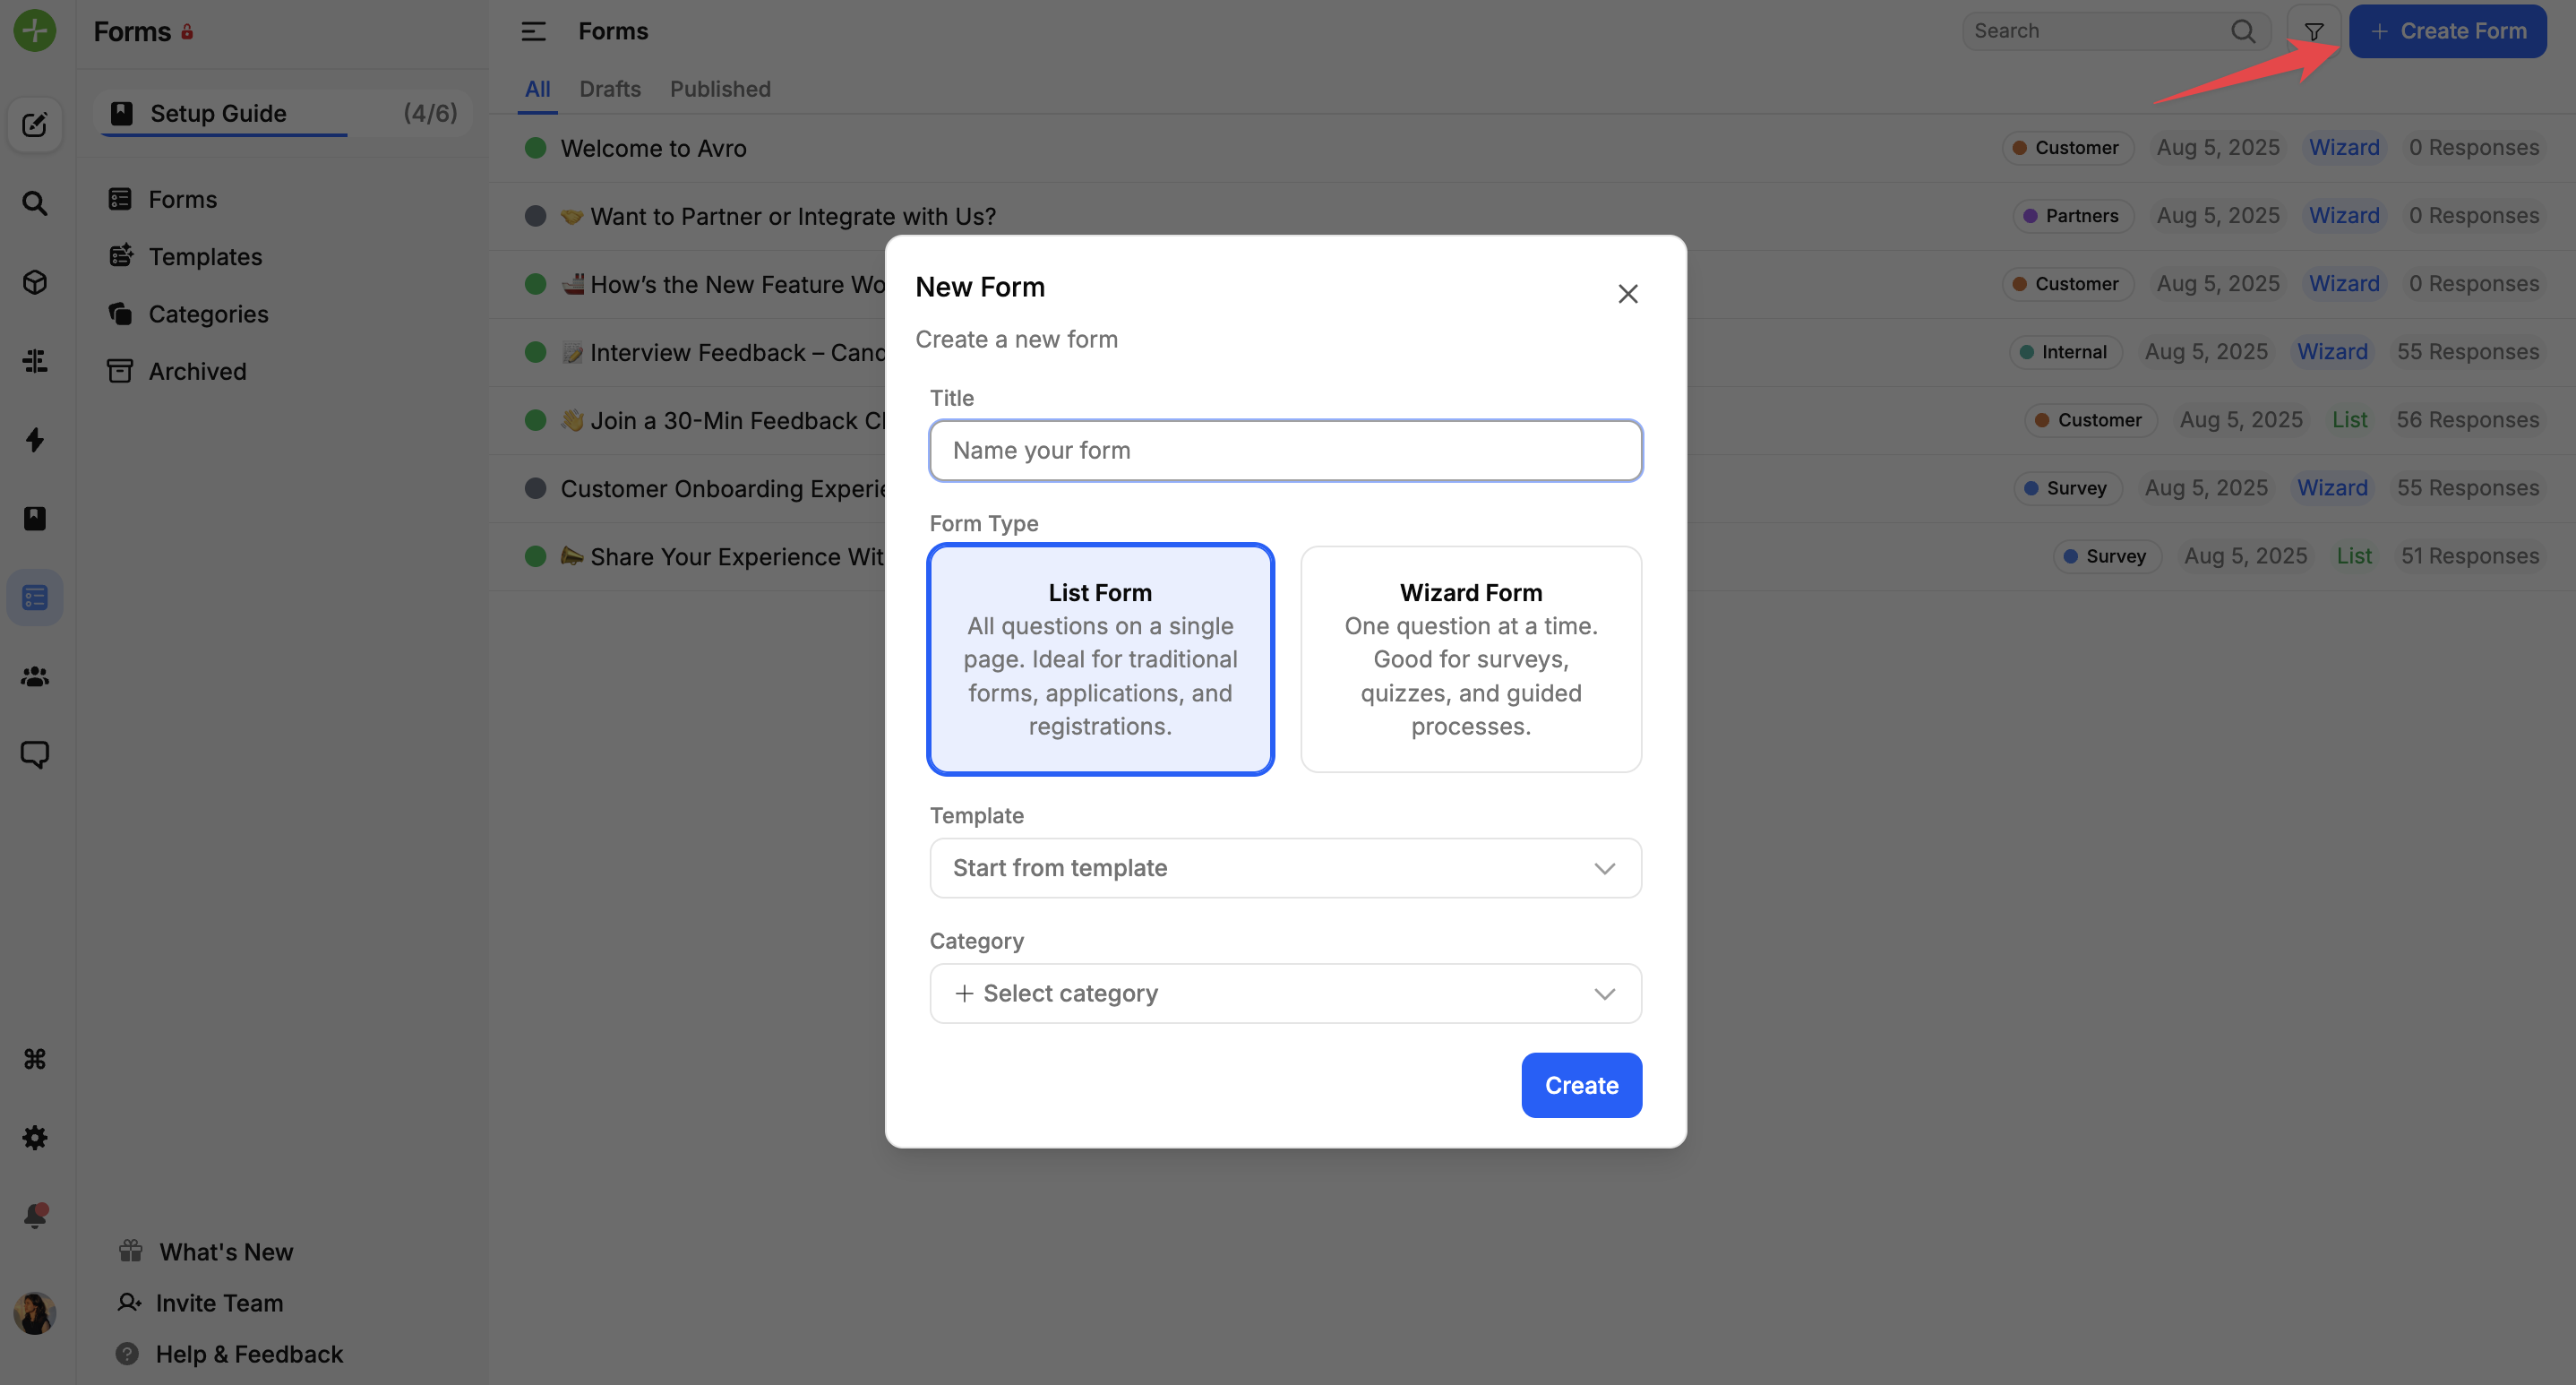Click the Create button in dialog
This screenshot has width=2576, height=1385.
tap(1581, 1085)
